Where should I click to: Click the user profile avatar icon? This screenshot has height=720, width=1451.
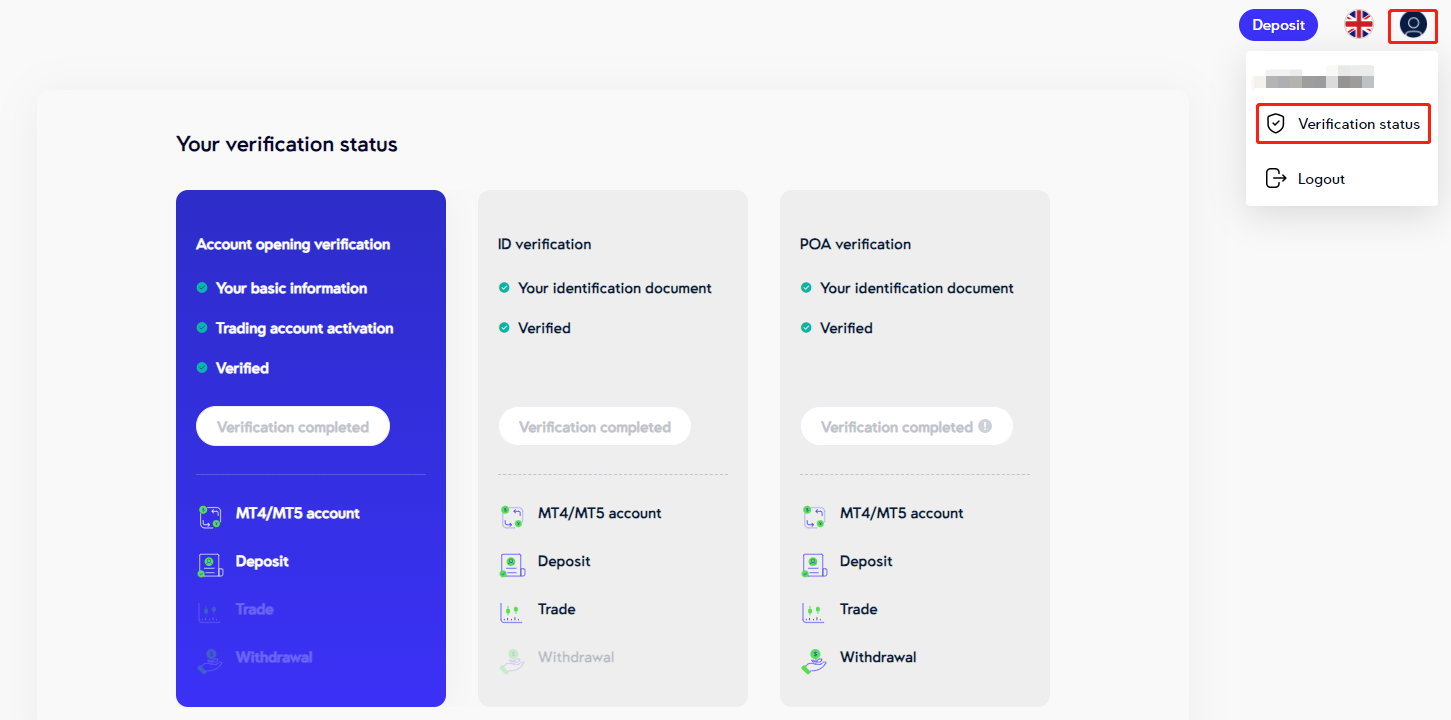pyautogui.click(x=1412, y=25)
